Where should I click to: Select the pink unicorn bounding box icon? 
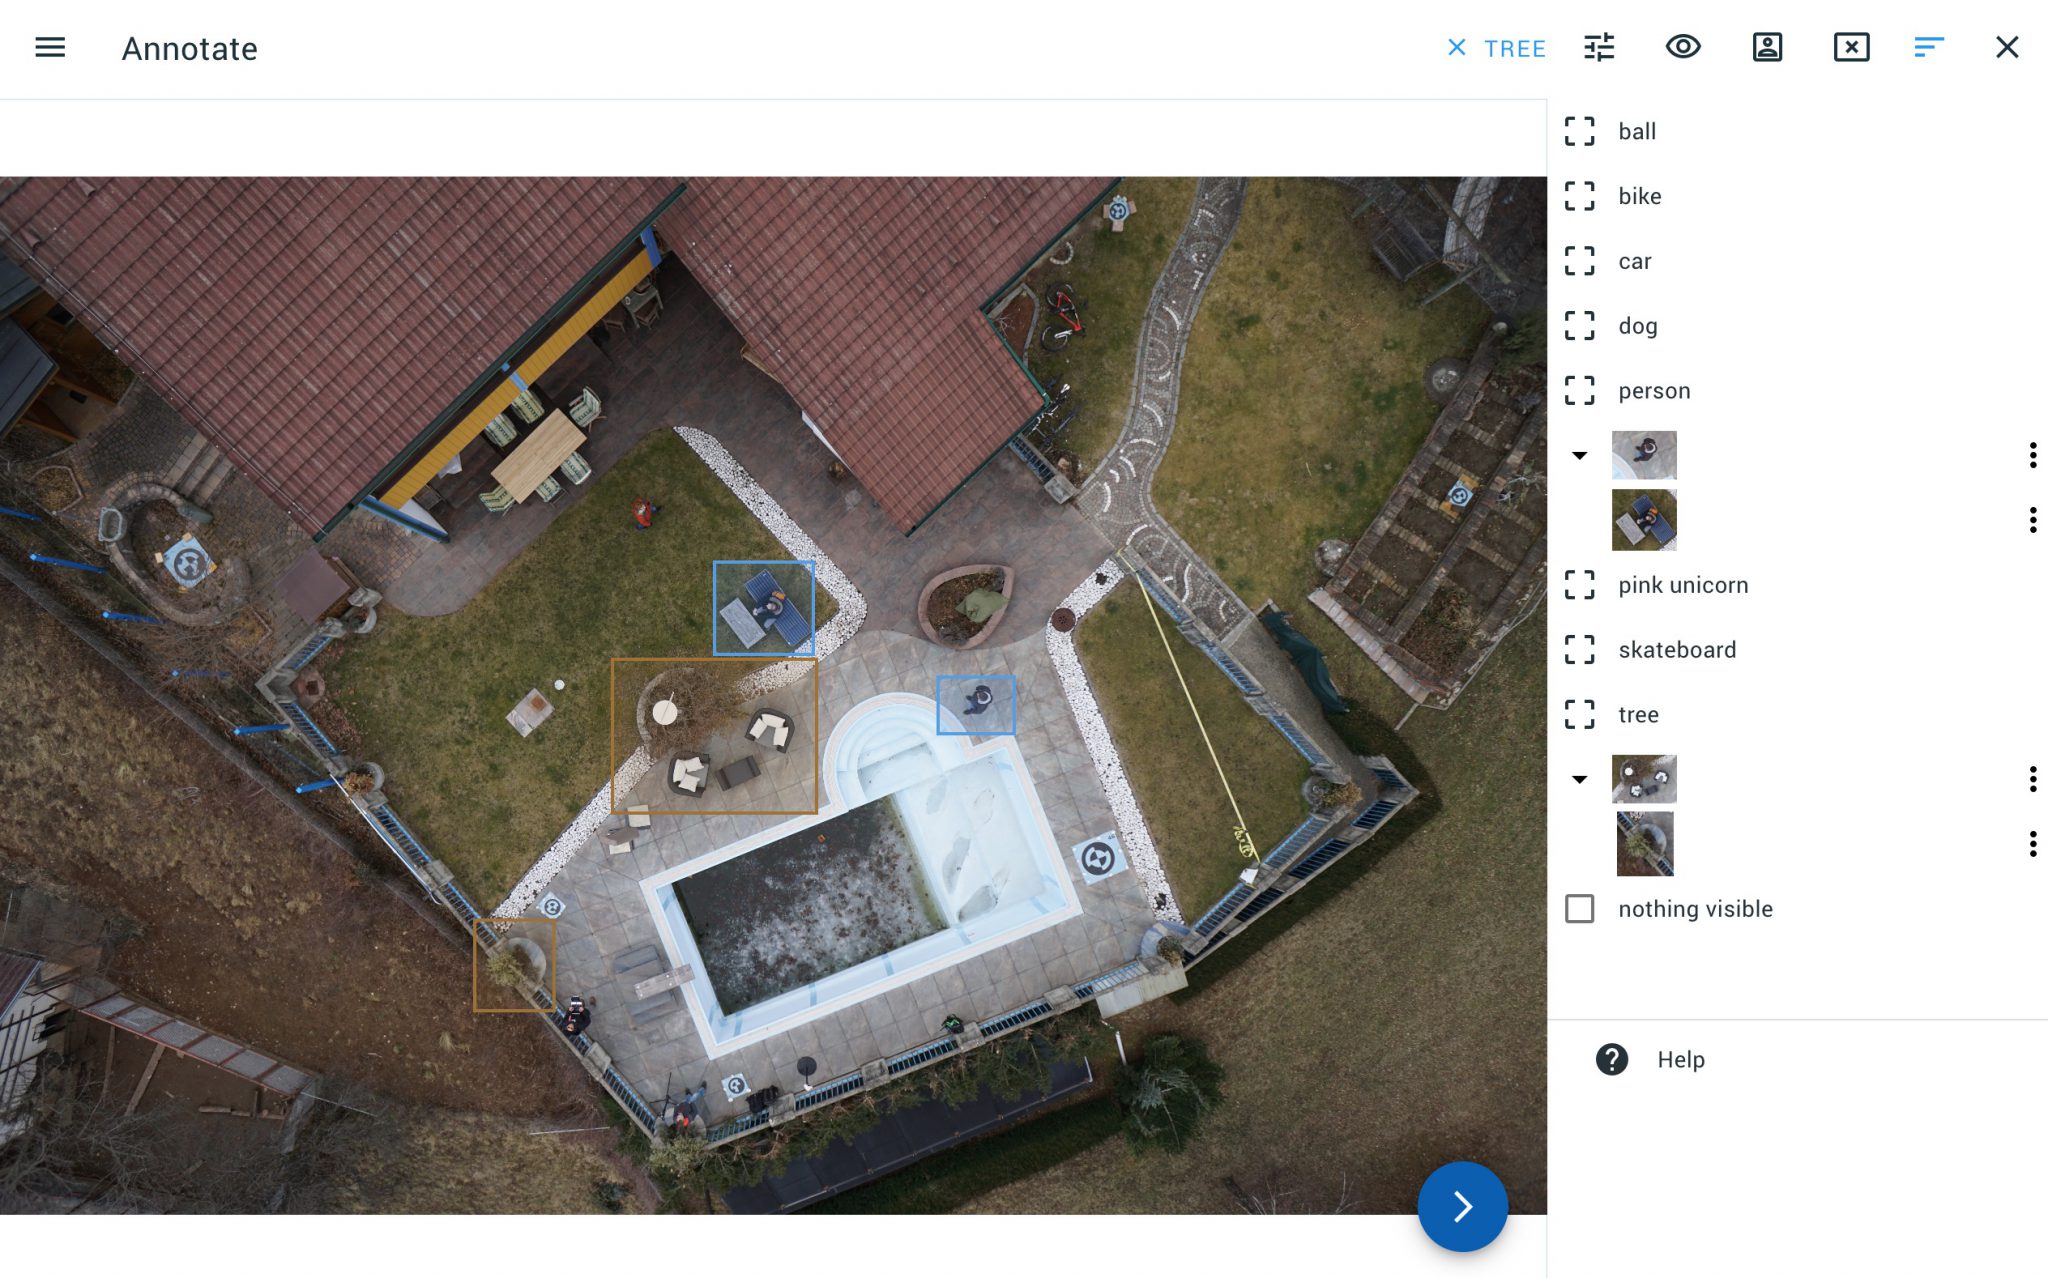pyautogui.click(x=1580, y=585)
